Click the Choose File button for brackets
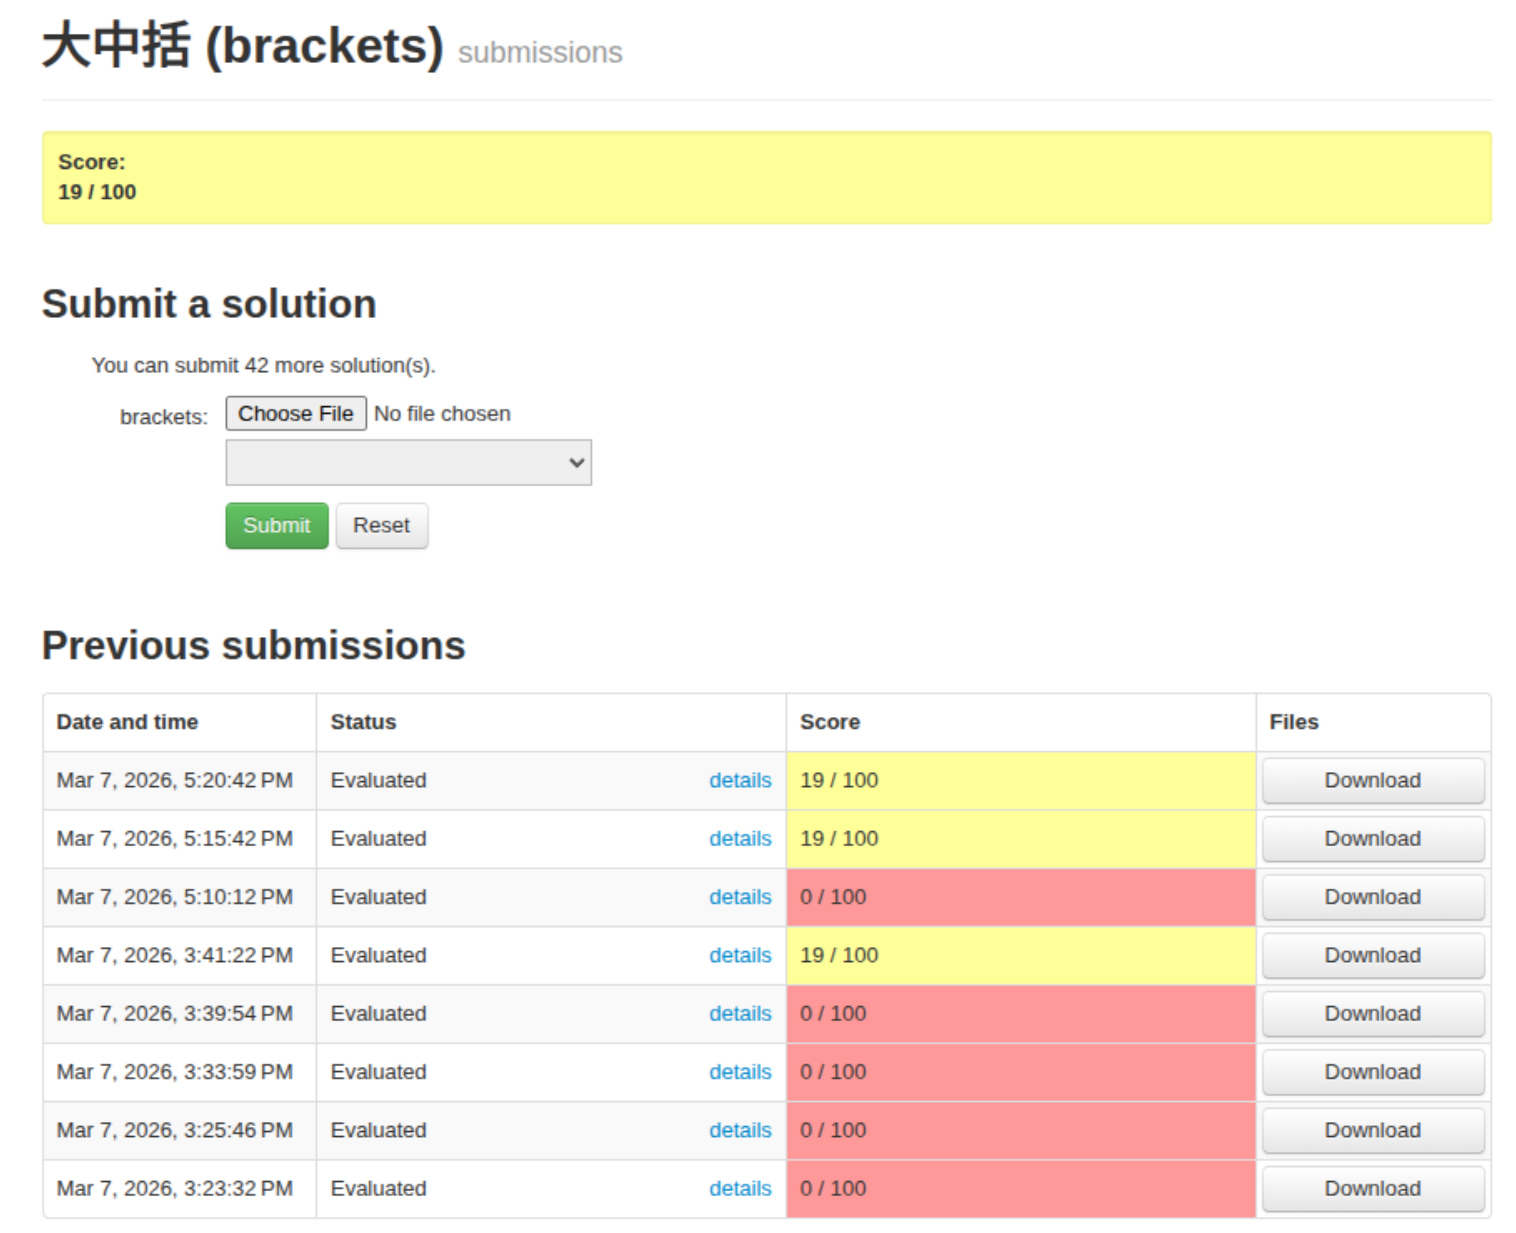 coord(295,414)
